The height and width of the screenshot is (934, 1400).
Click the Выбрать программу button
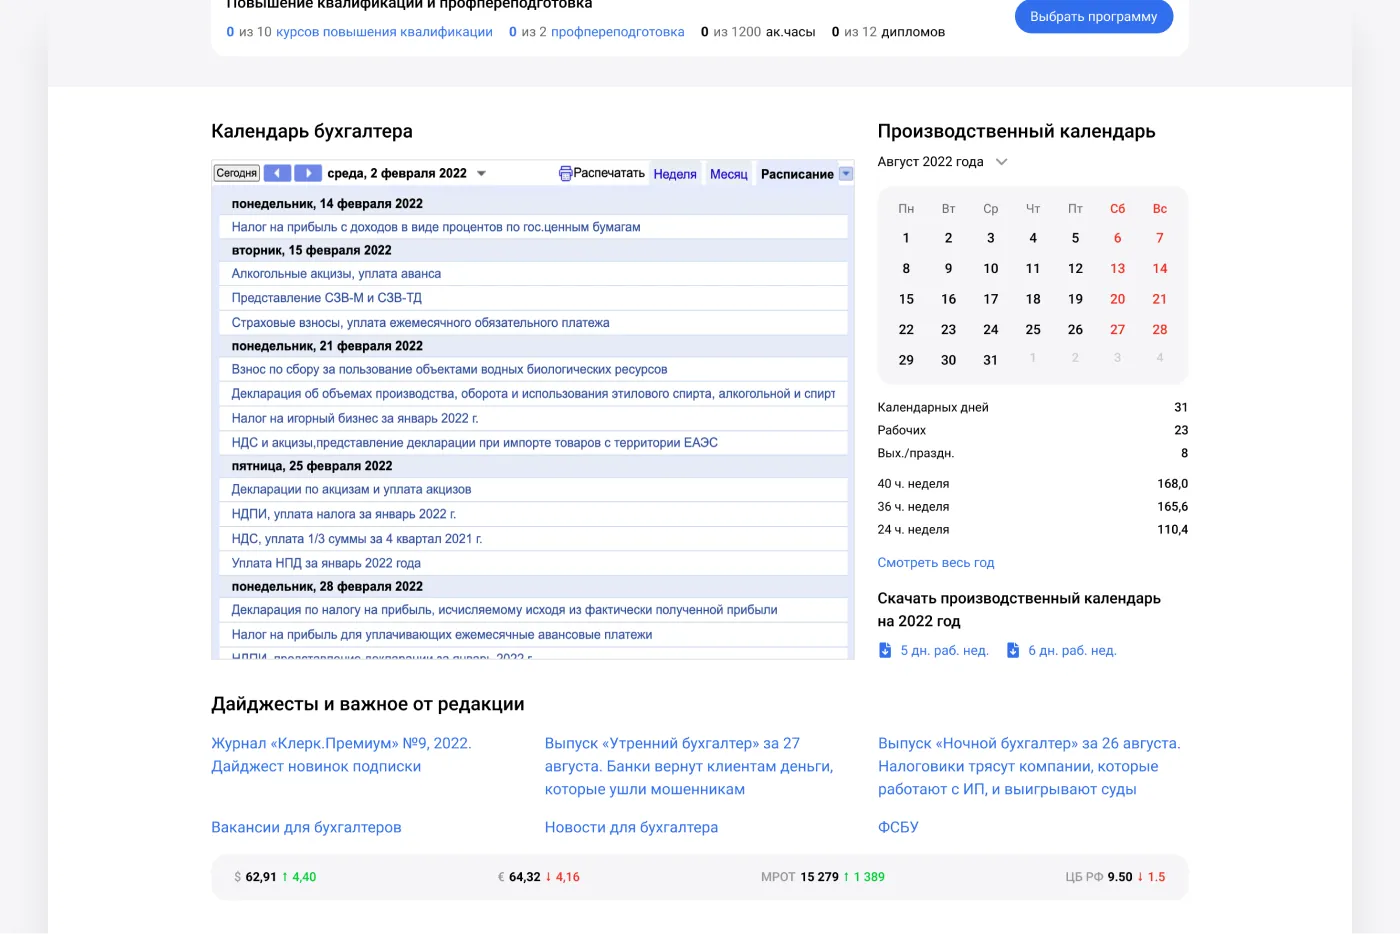coord(1093,17)
